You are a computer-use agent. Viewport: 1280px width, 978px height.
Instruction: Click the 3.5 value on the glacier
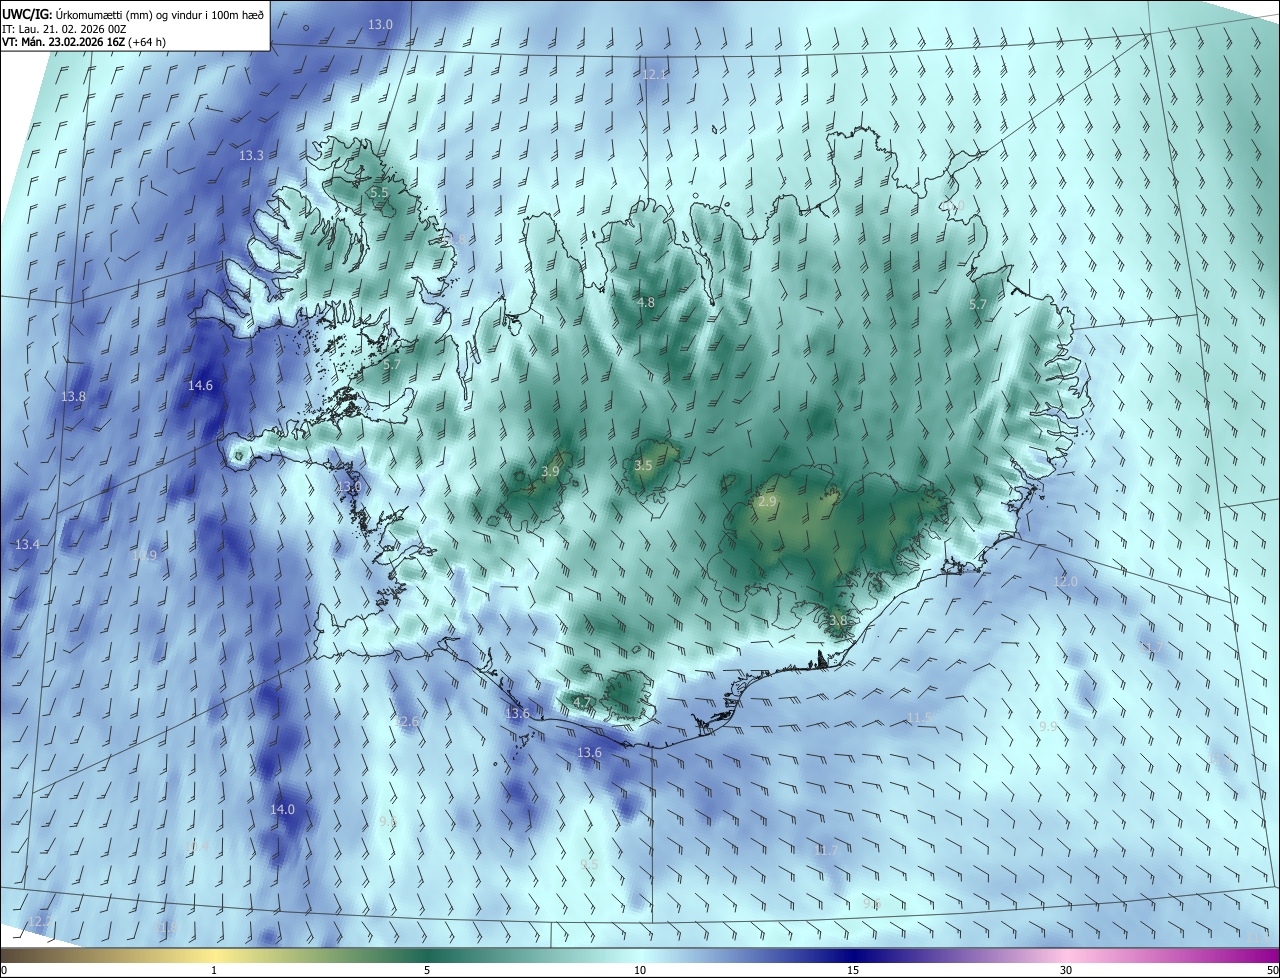tap(643, 466)
